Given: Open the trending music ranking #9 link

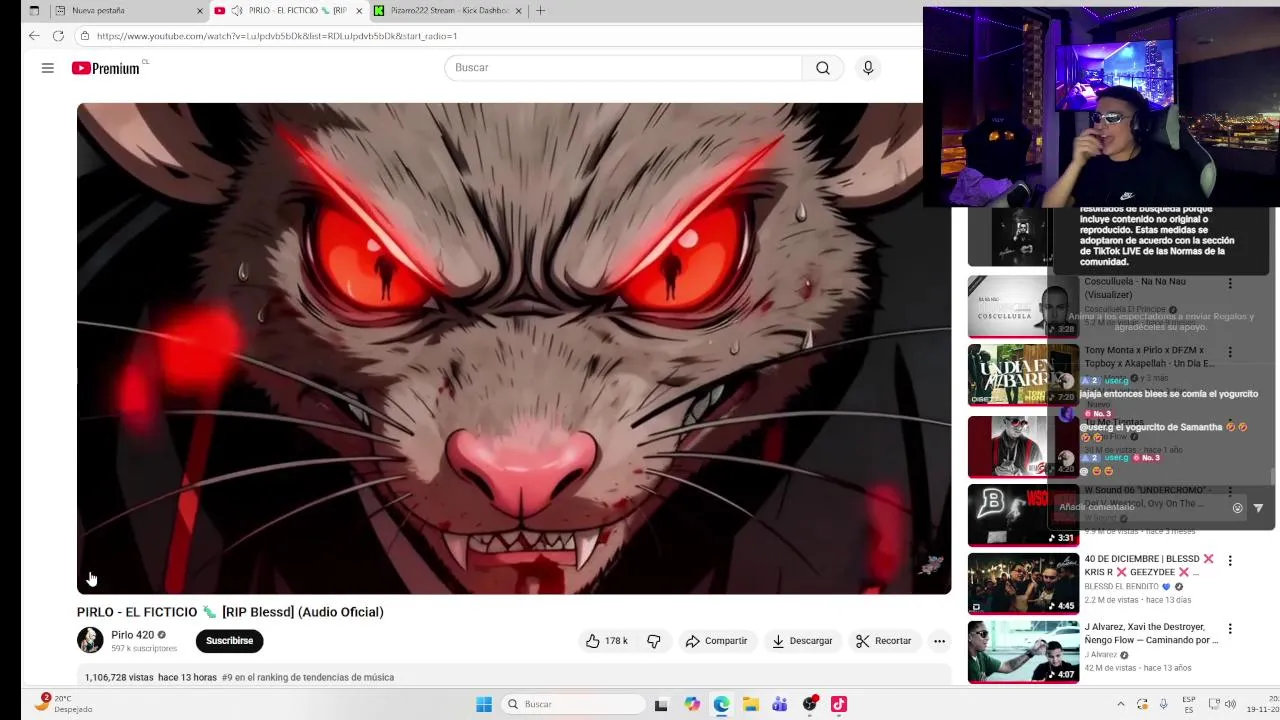Looking at the screenshot, I should (308, 677).
